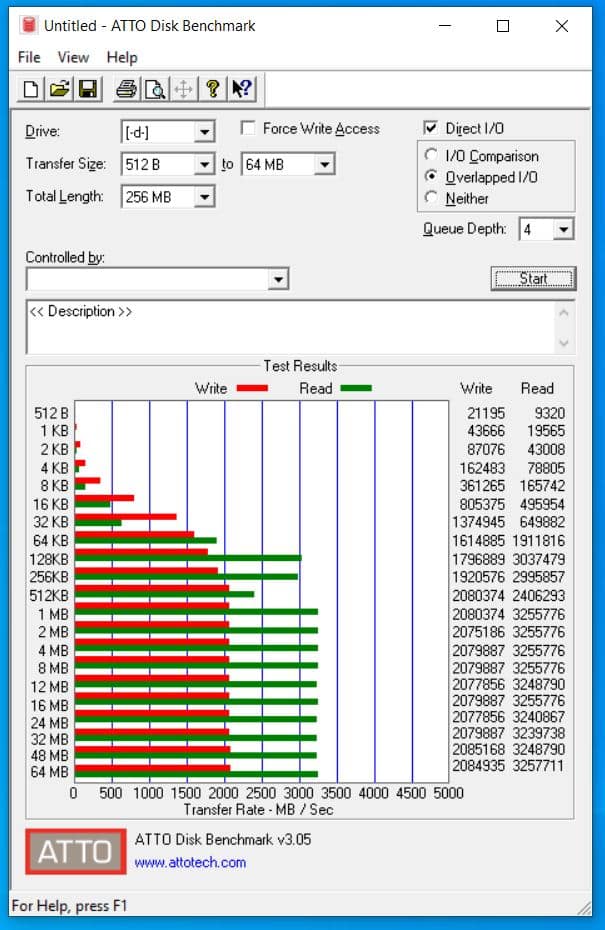Click the 512KB write value 2080374
The image size is (605, 930).
478,595
